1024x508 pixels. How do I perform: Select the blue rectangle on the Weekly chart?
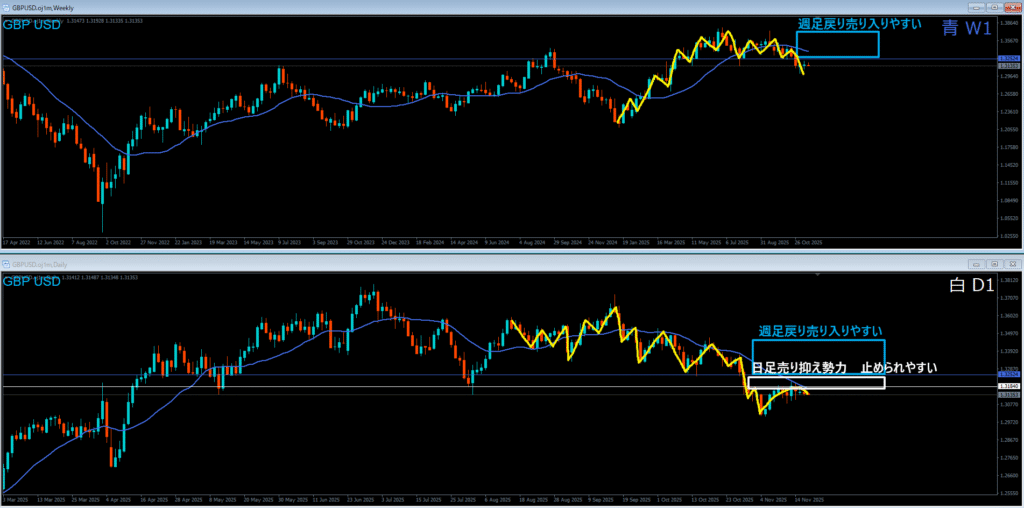click(838, 33)
